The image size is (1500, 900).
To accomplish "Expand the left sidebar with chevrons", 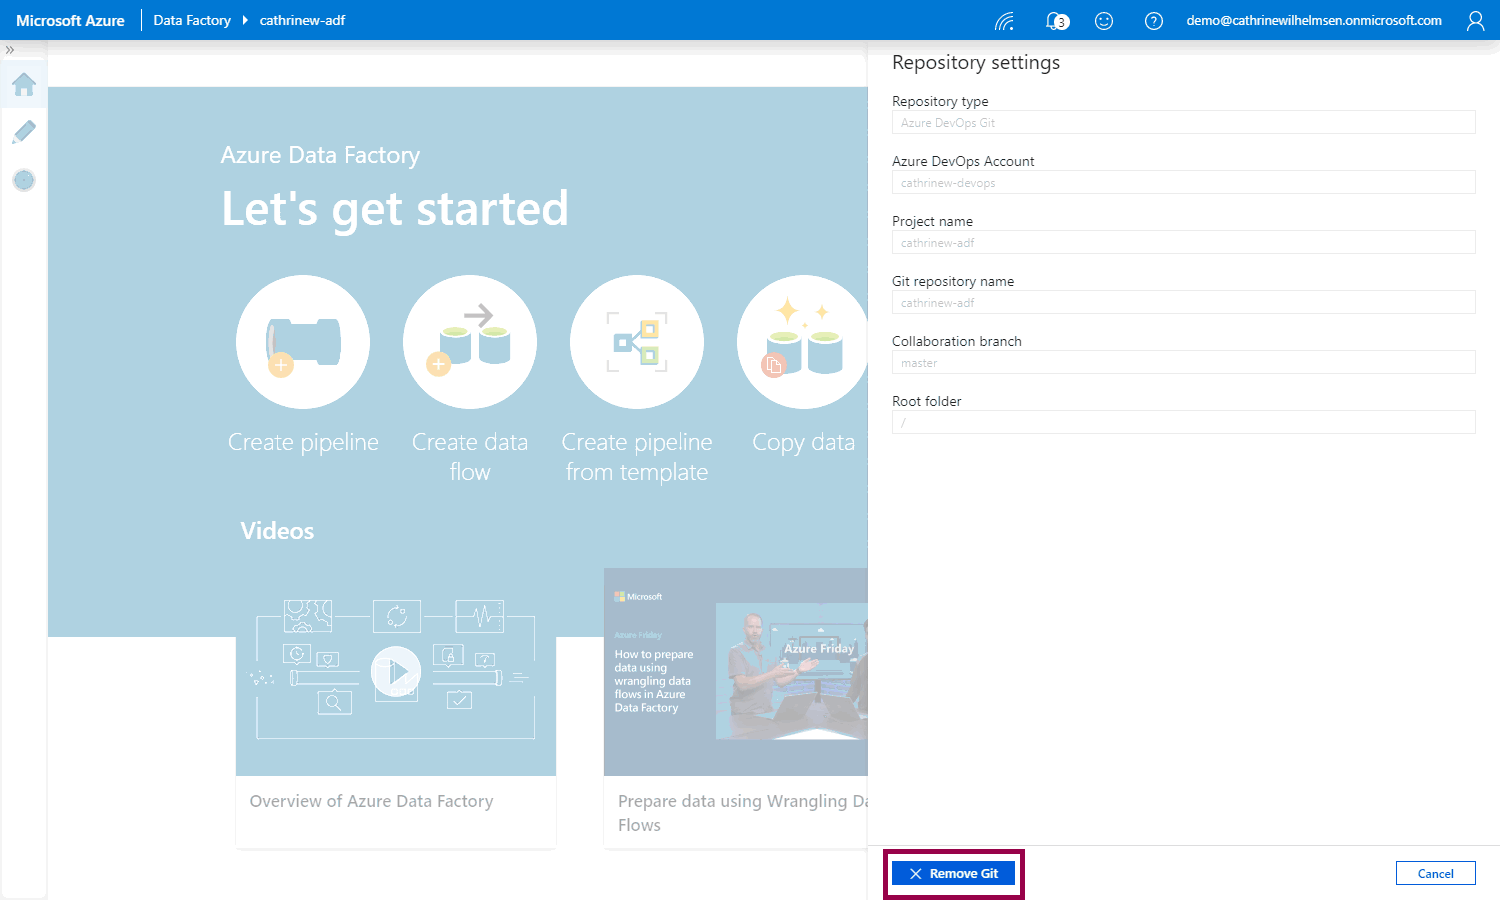I will (10, 50).
